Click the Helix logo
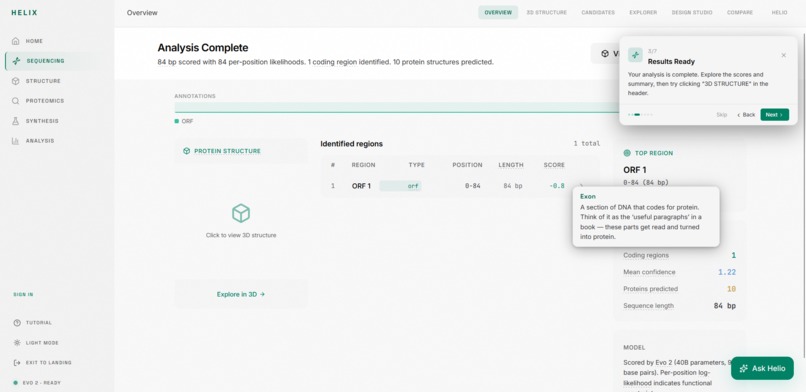Screen dimensions: 806x392 tap(24, 13)
